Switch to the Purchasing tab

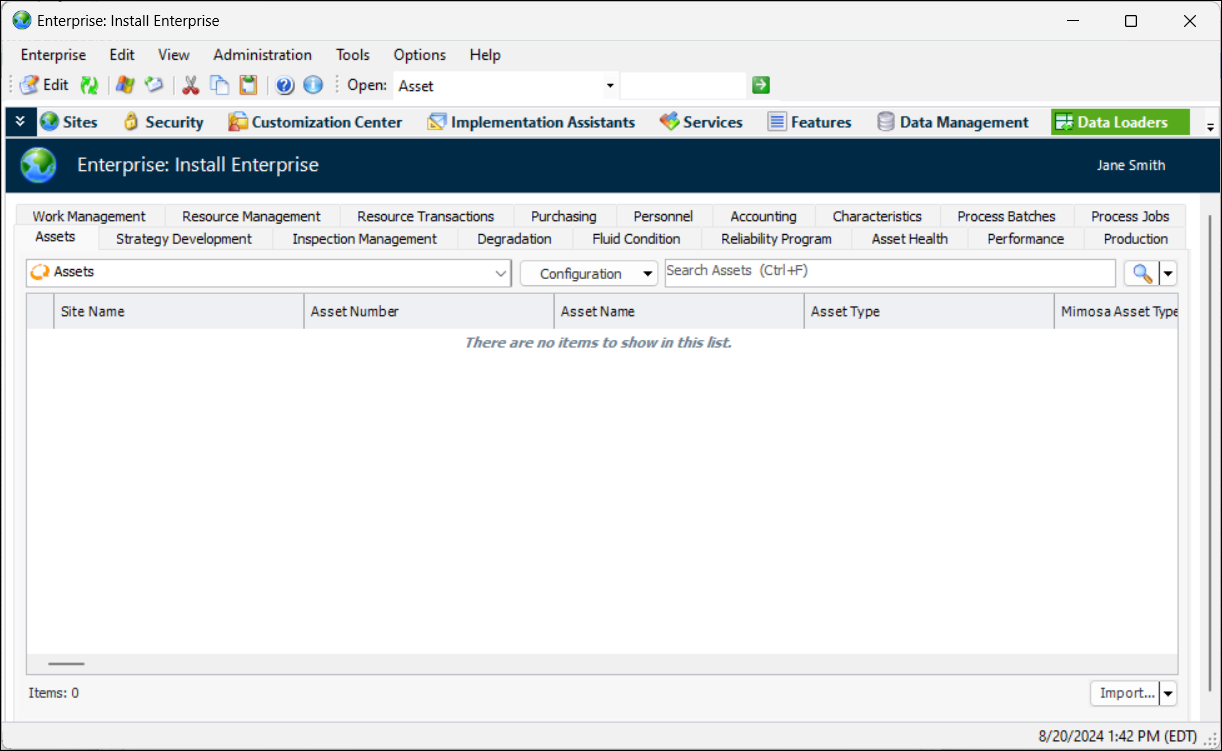tap(564, 216)
